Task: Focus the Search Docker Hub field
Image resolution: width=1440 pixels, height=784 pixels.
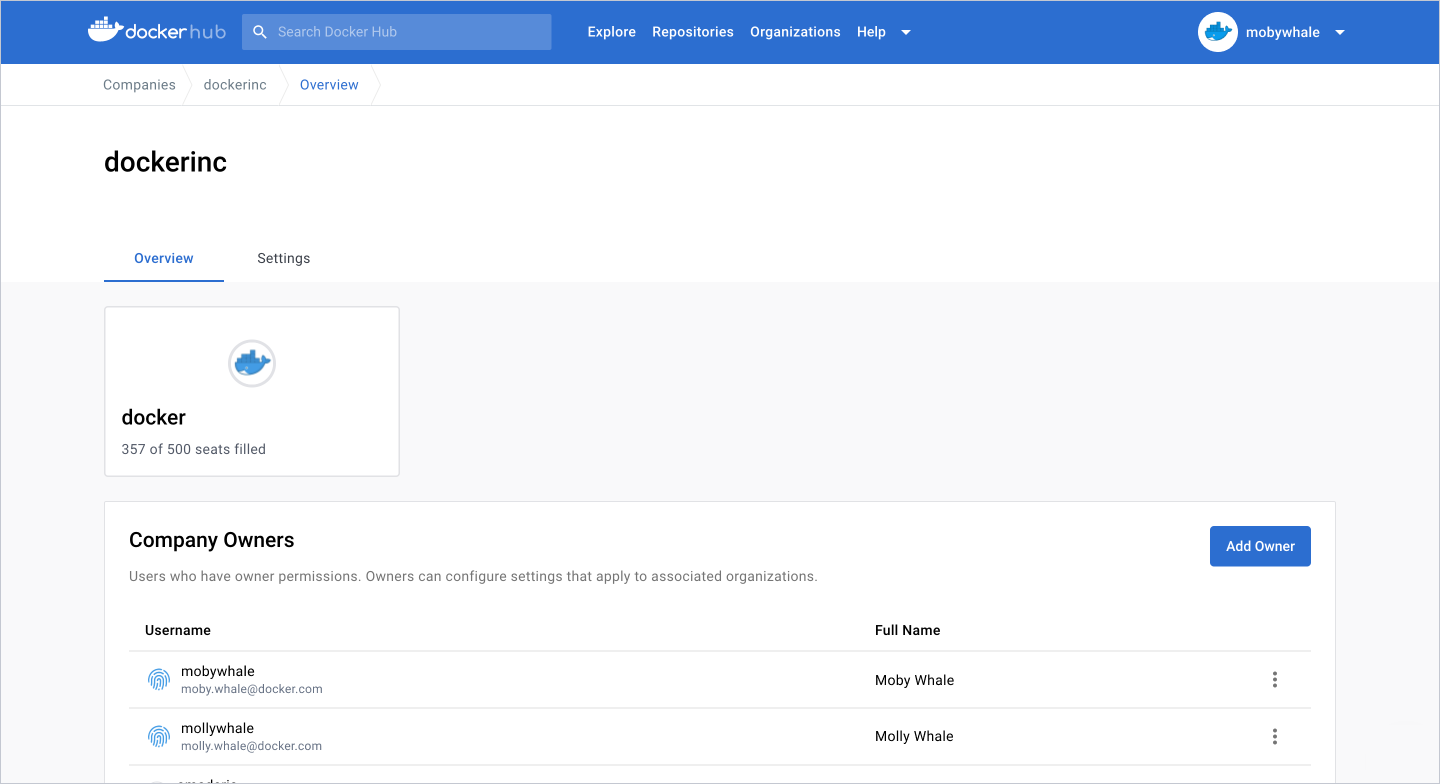Action: click(397, 32)
